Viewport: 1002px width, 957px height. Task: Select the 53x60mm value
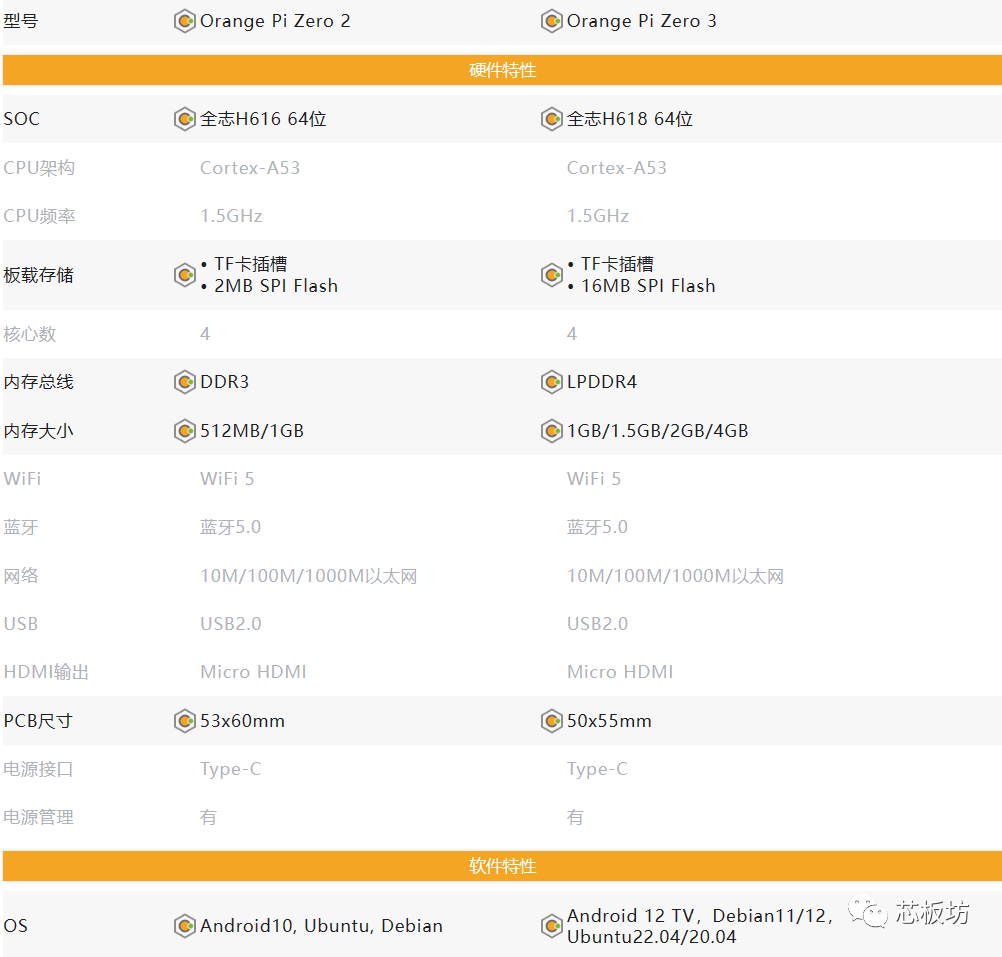pos(242,721)
